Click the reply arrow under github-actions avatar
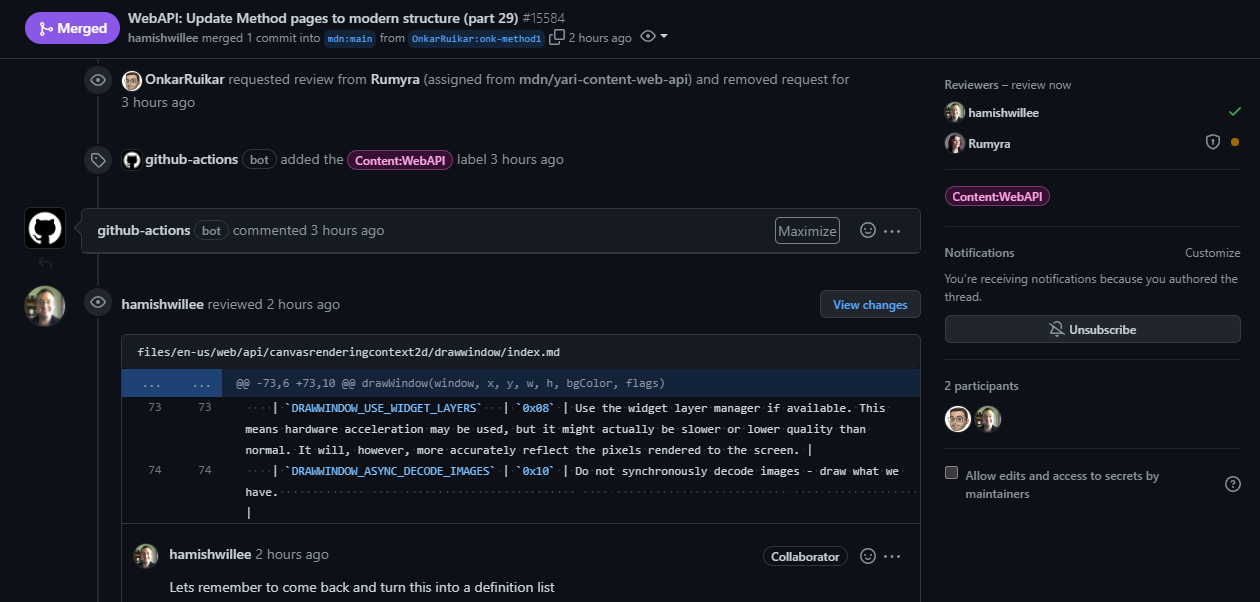The width and height of the screenshot is (1260, 602). (x=45, y=264)
